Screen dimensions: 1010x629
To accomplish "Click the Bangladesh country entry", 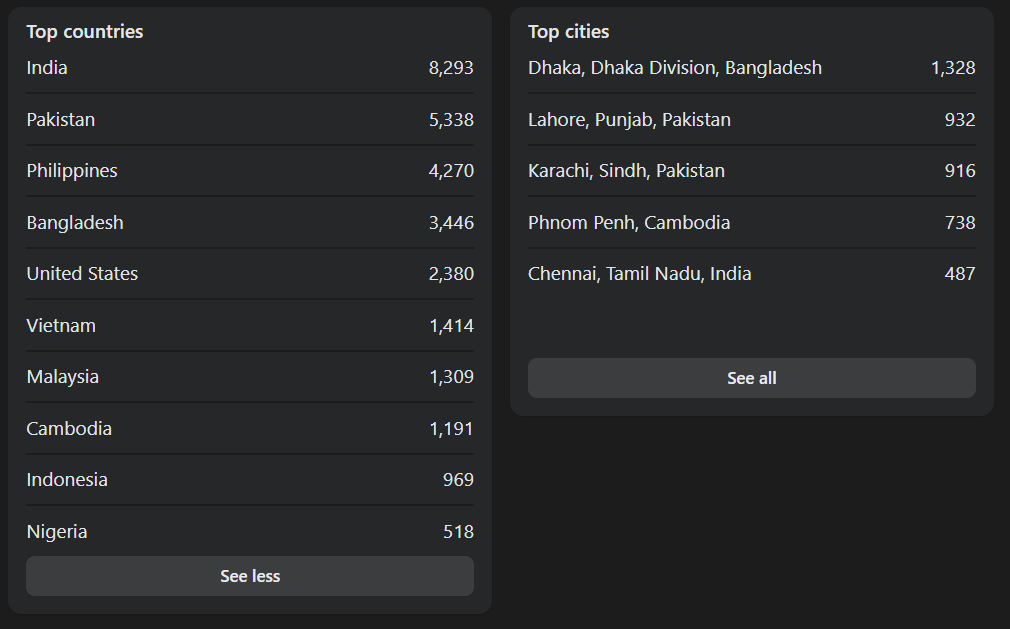I will [x=250, y=223].
